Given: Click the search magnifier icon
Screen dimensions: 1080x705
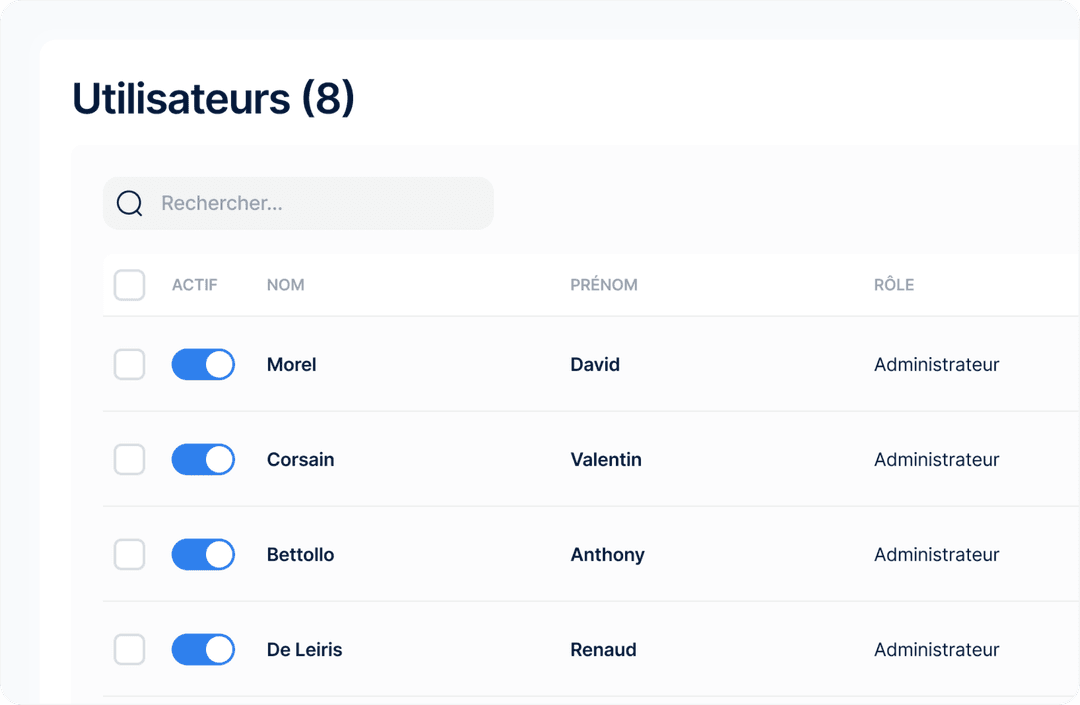Looking at the screenshot, I should [x=129, y=204].
